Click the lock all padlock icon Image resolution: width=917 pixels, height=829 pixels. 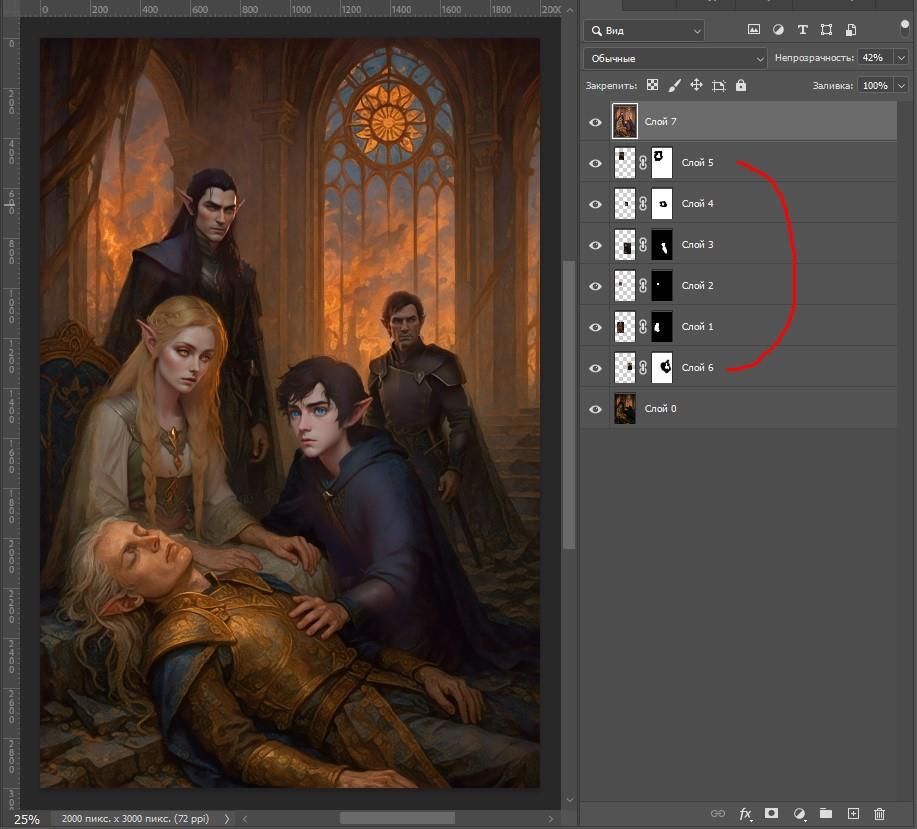[741, 86]
